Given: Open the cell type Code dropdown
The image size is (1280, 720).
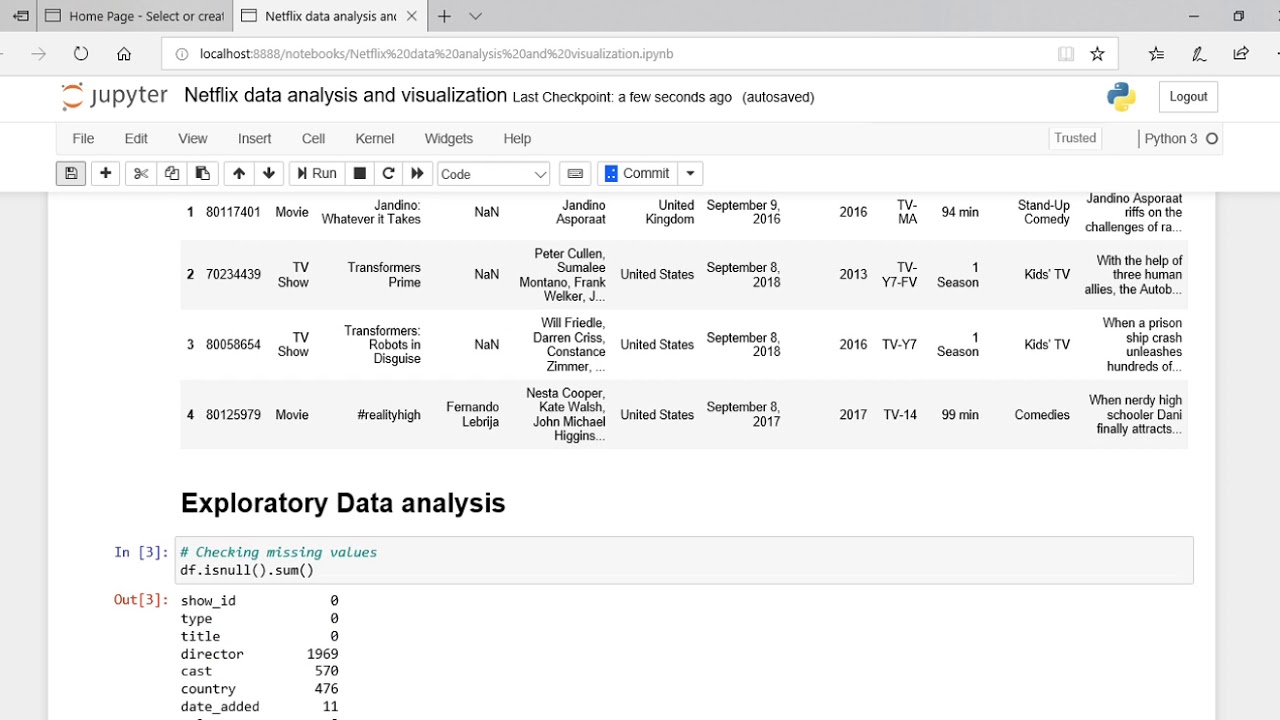Looking at the screenshot, I should [494, 174].
